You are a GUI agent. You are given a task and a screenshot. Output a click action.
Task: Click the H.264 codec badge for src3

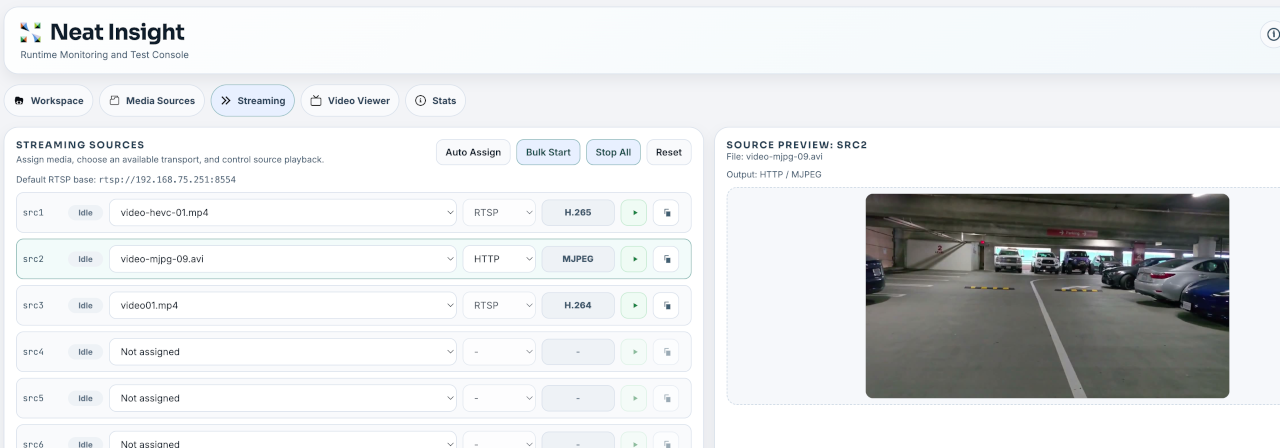pyautogui.click(x=578, y=305)
